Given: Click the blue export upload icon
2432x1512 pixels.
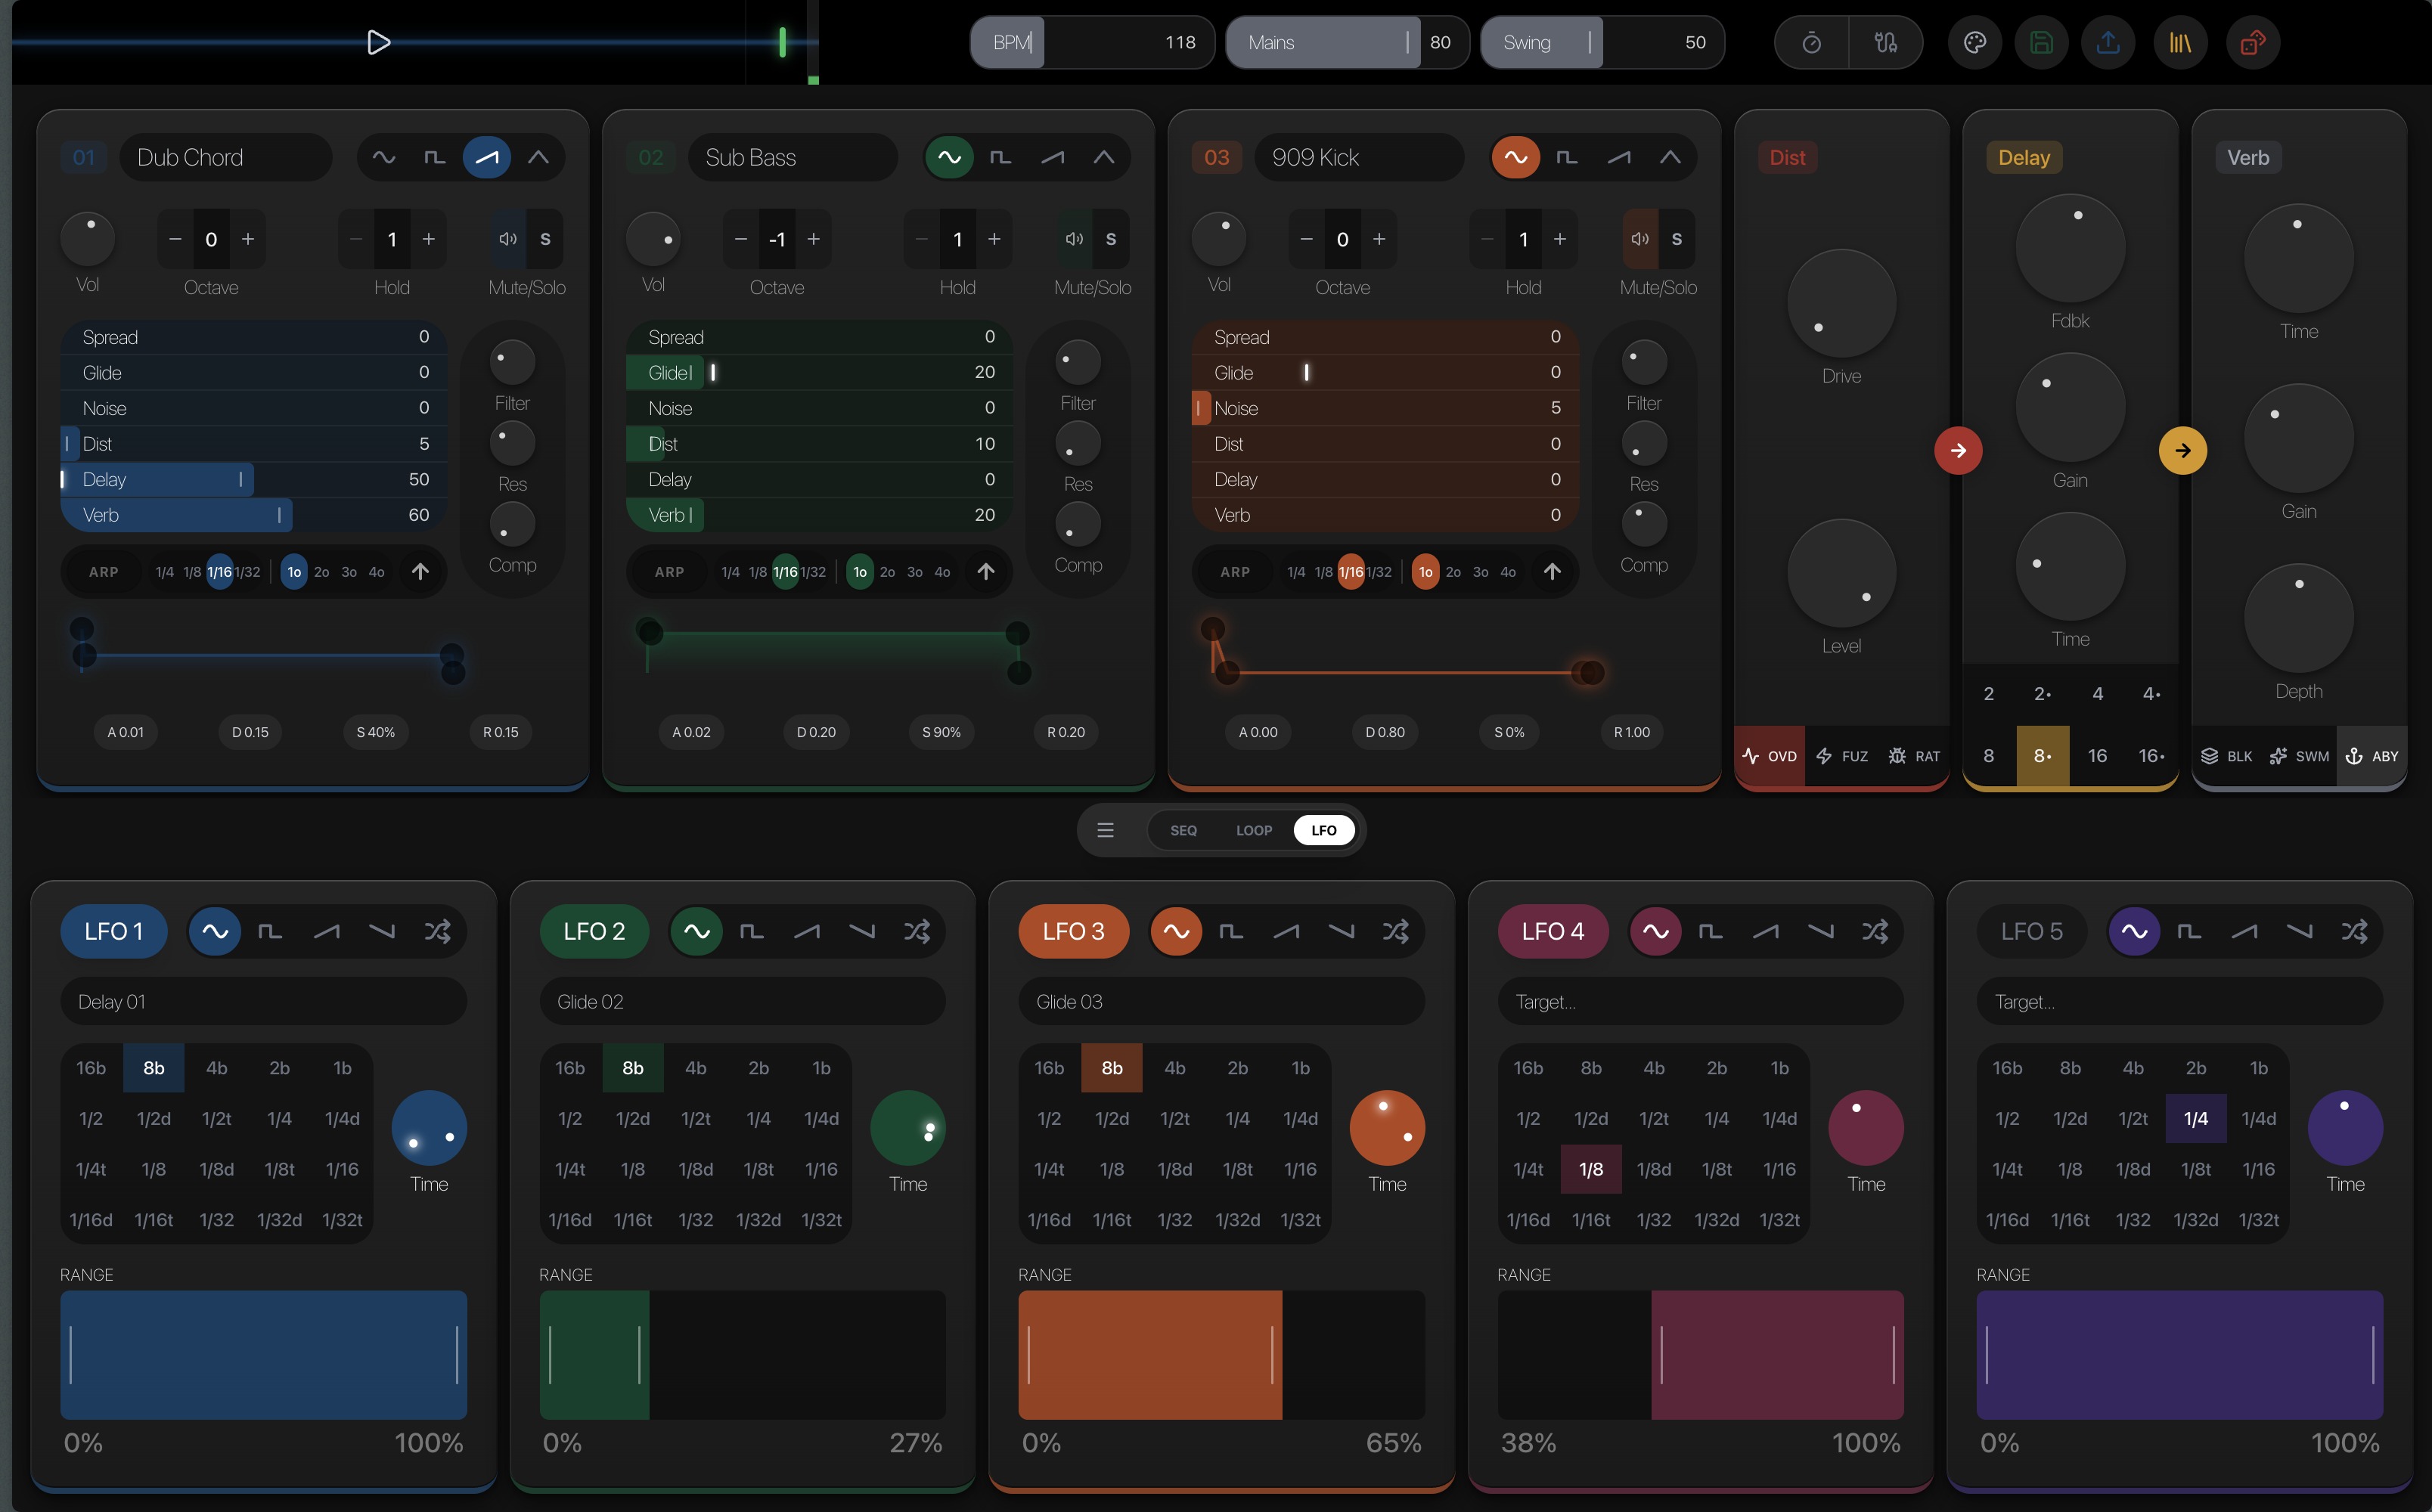Looking at the screenshot, I should [x=2108, y=42].
